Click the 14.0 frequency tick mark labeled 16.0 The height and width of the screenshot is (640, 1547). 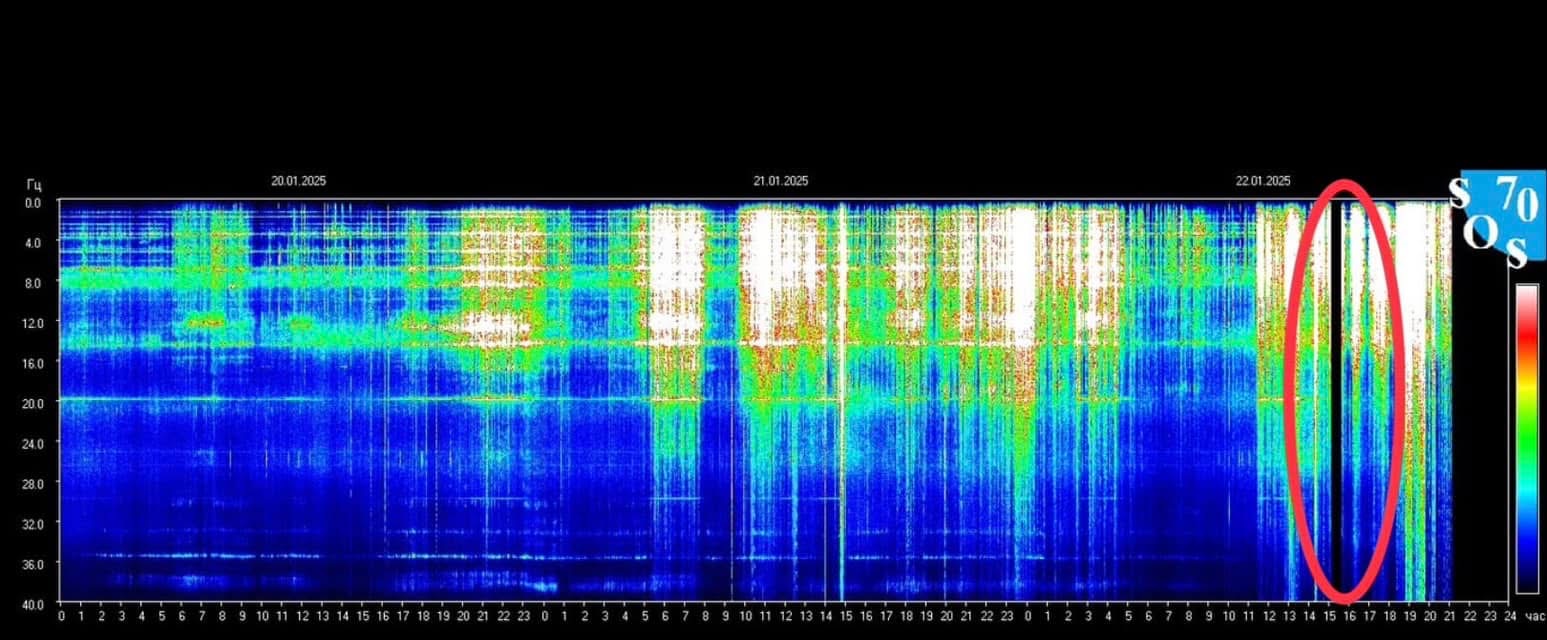click(32, 363)
